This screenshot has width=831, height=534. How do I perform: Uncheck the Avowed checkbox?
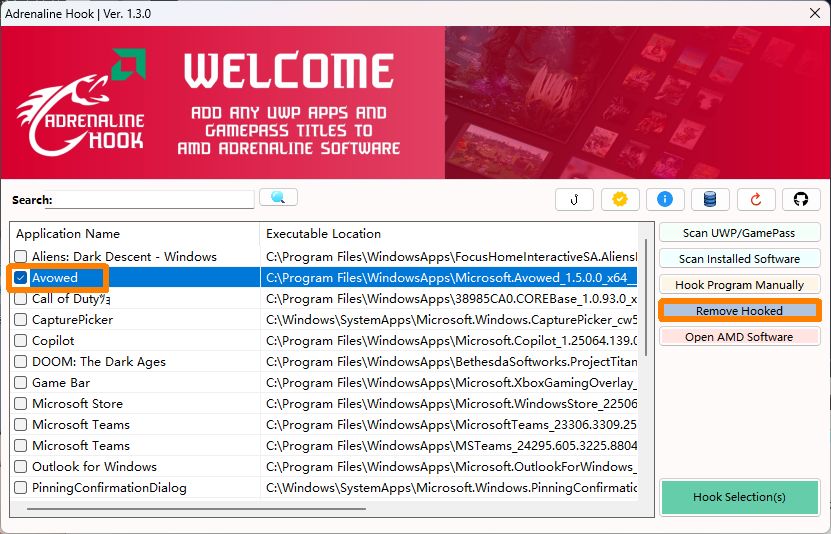coord(21,278)
